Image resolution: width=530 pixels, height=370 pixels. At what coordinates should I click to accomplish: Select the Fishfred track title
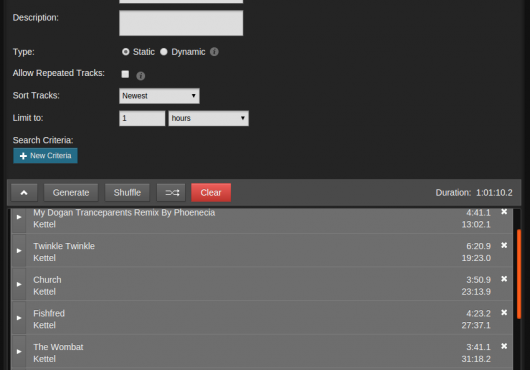pos(49,313)
